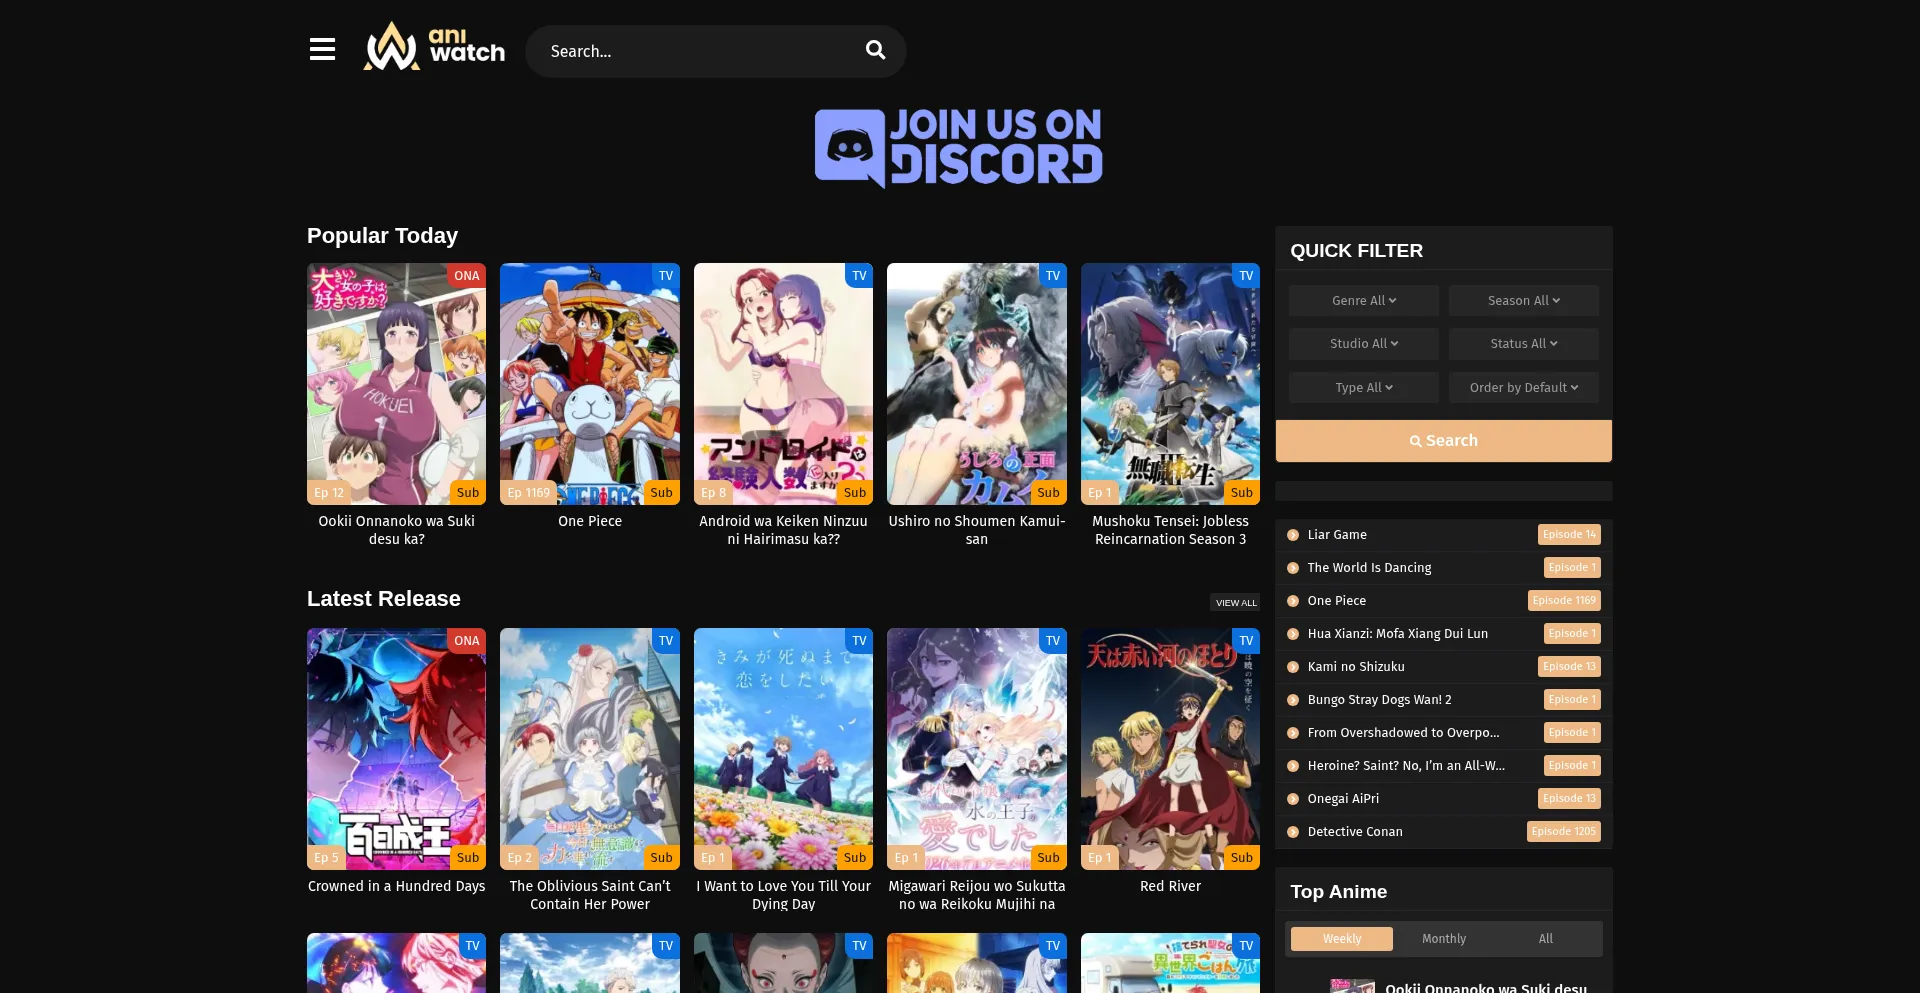Click the bullet icon beside Detective Conan
1920x993 pixels.
(x=1293, y=832)
